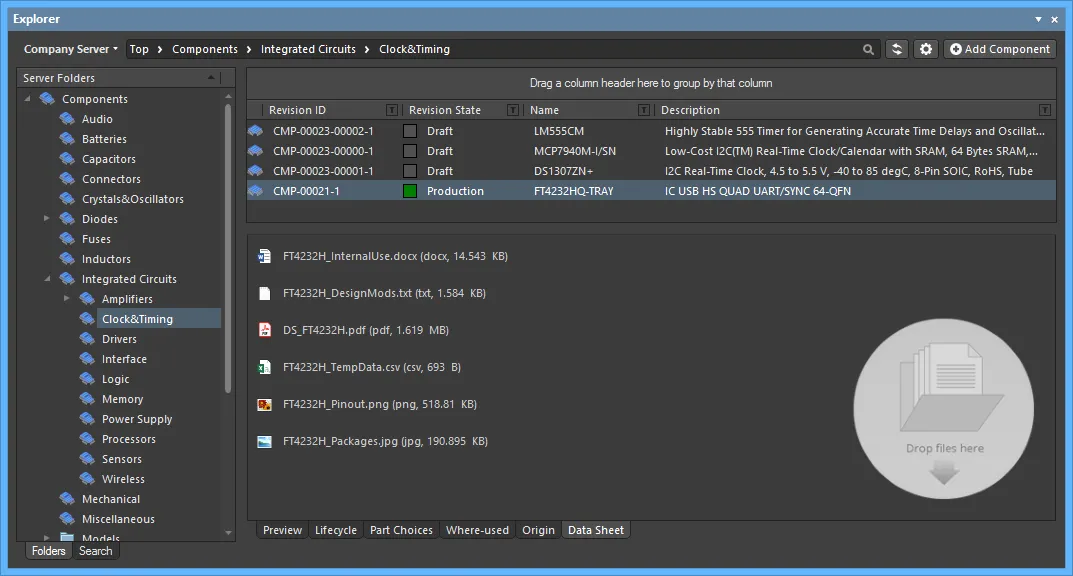Click the Drop files here target
Screen dimensions: 1073x576
(944, 409)
